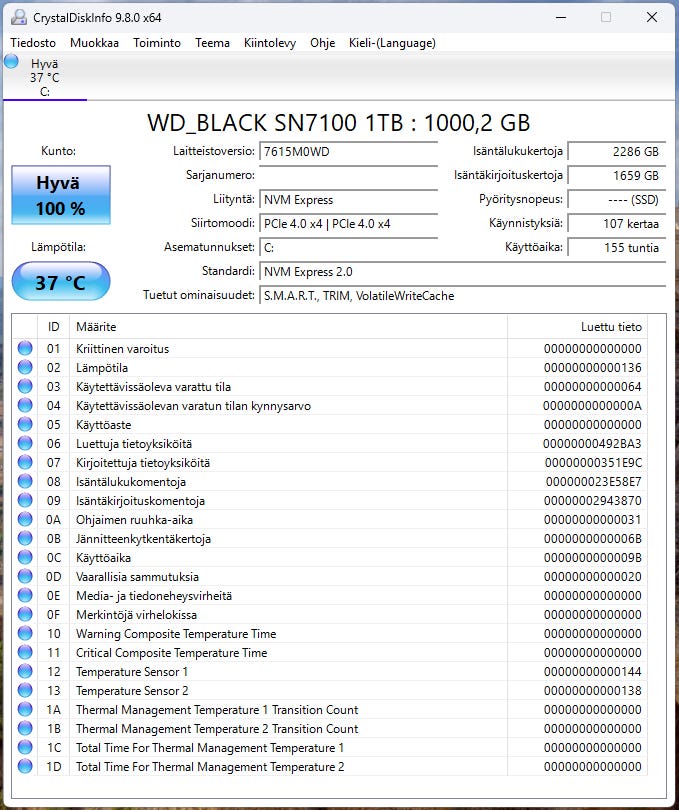Click status orb for Käyttöaika row 0C
This screenshot has width=679, height=810.
25,557
